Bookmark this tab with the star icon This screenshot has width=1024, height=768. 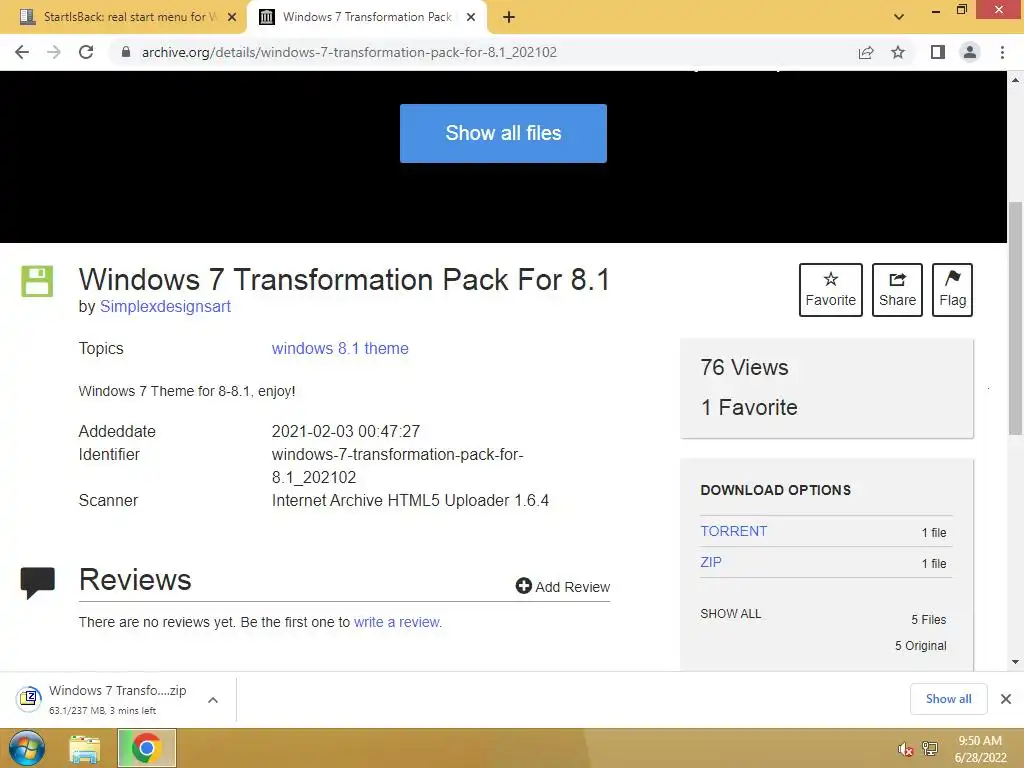tap(898, 52)
